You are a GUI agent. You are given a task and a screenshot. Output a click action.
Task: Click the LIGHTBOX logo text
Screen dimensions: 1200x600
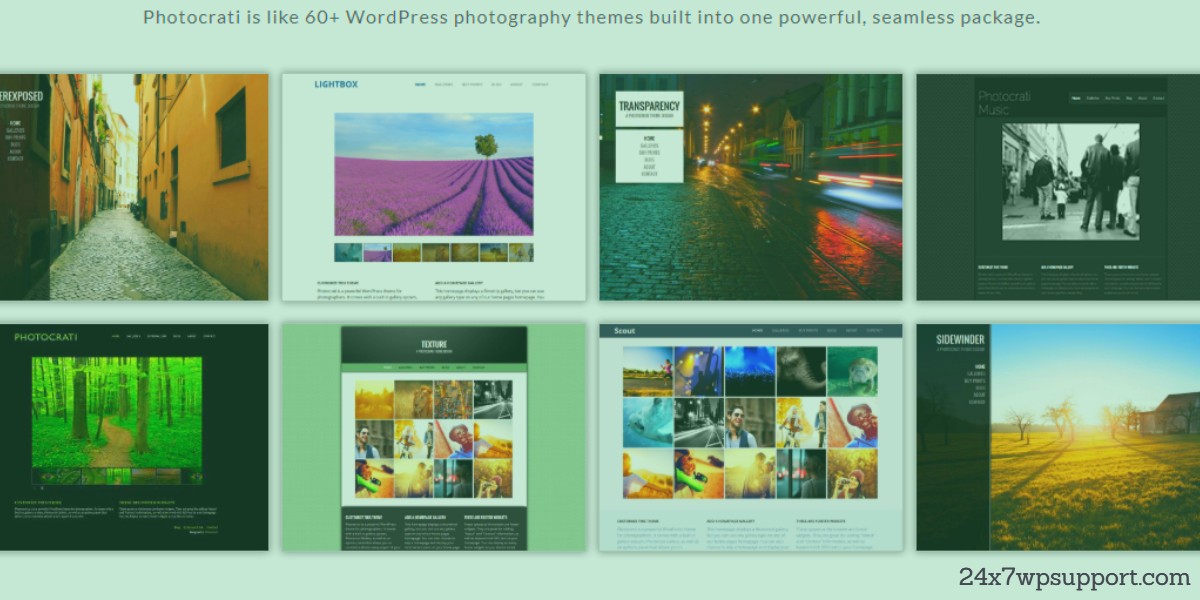point(335,85)
